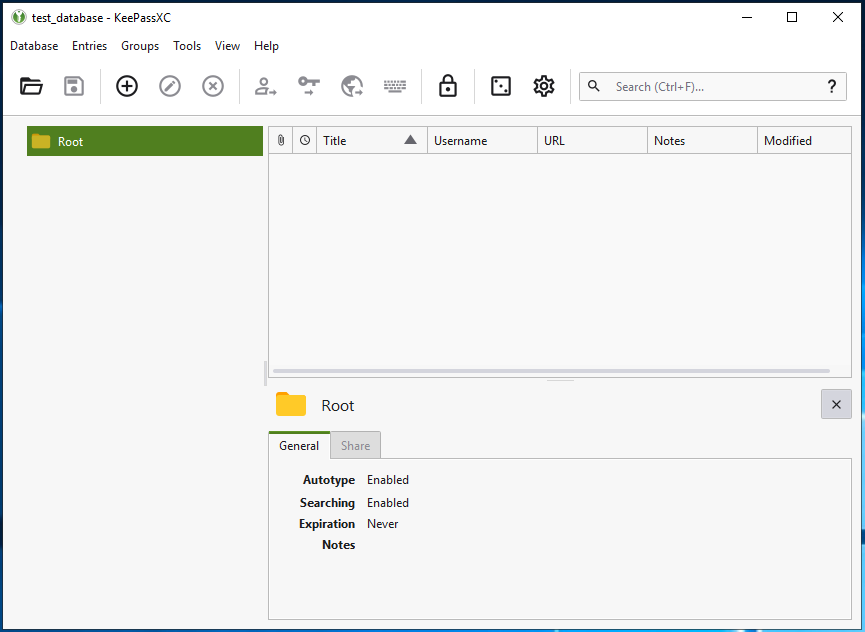The image size is (865, 632).
Task: Click the Root title in preview panel
Action: pos(338,405)
